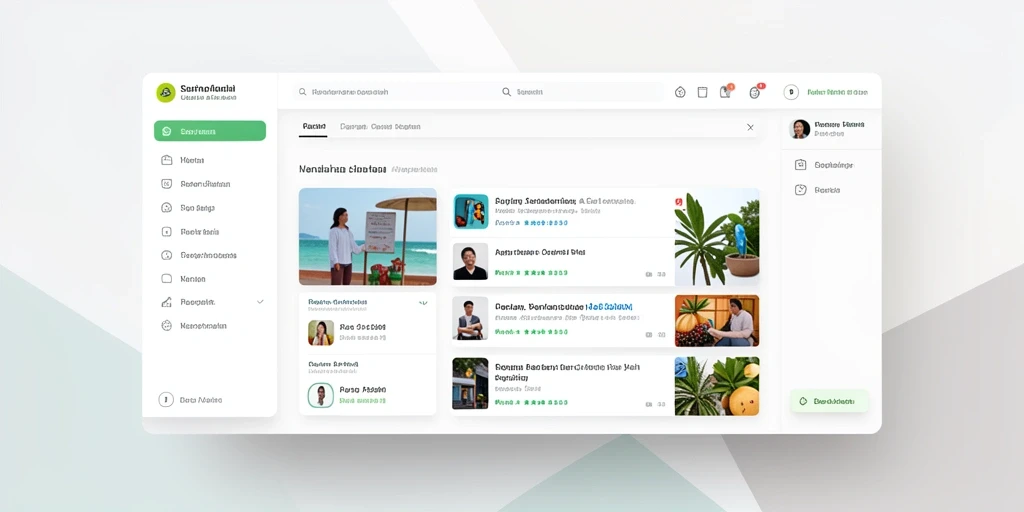
Task: Open the profile photo in right panel
Action: pyautogui.click(x=800, y=129)
